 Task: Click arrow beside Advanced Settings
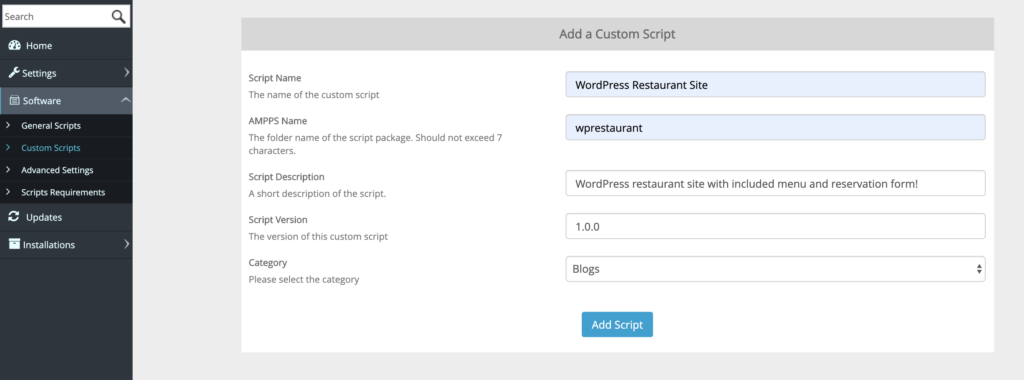coord(8,170)
